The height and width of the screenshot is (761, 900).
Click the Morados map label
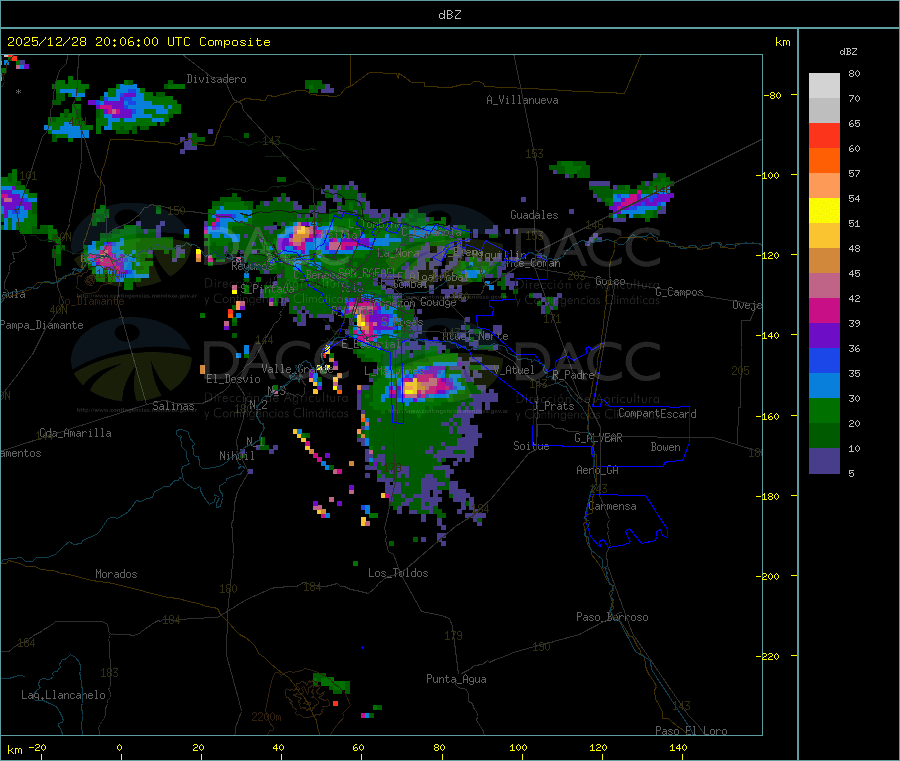point(117,574)
